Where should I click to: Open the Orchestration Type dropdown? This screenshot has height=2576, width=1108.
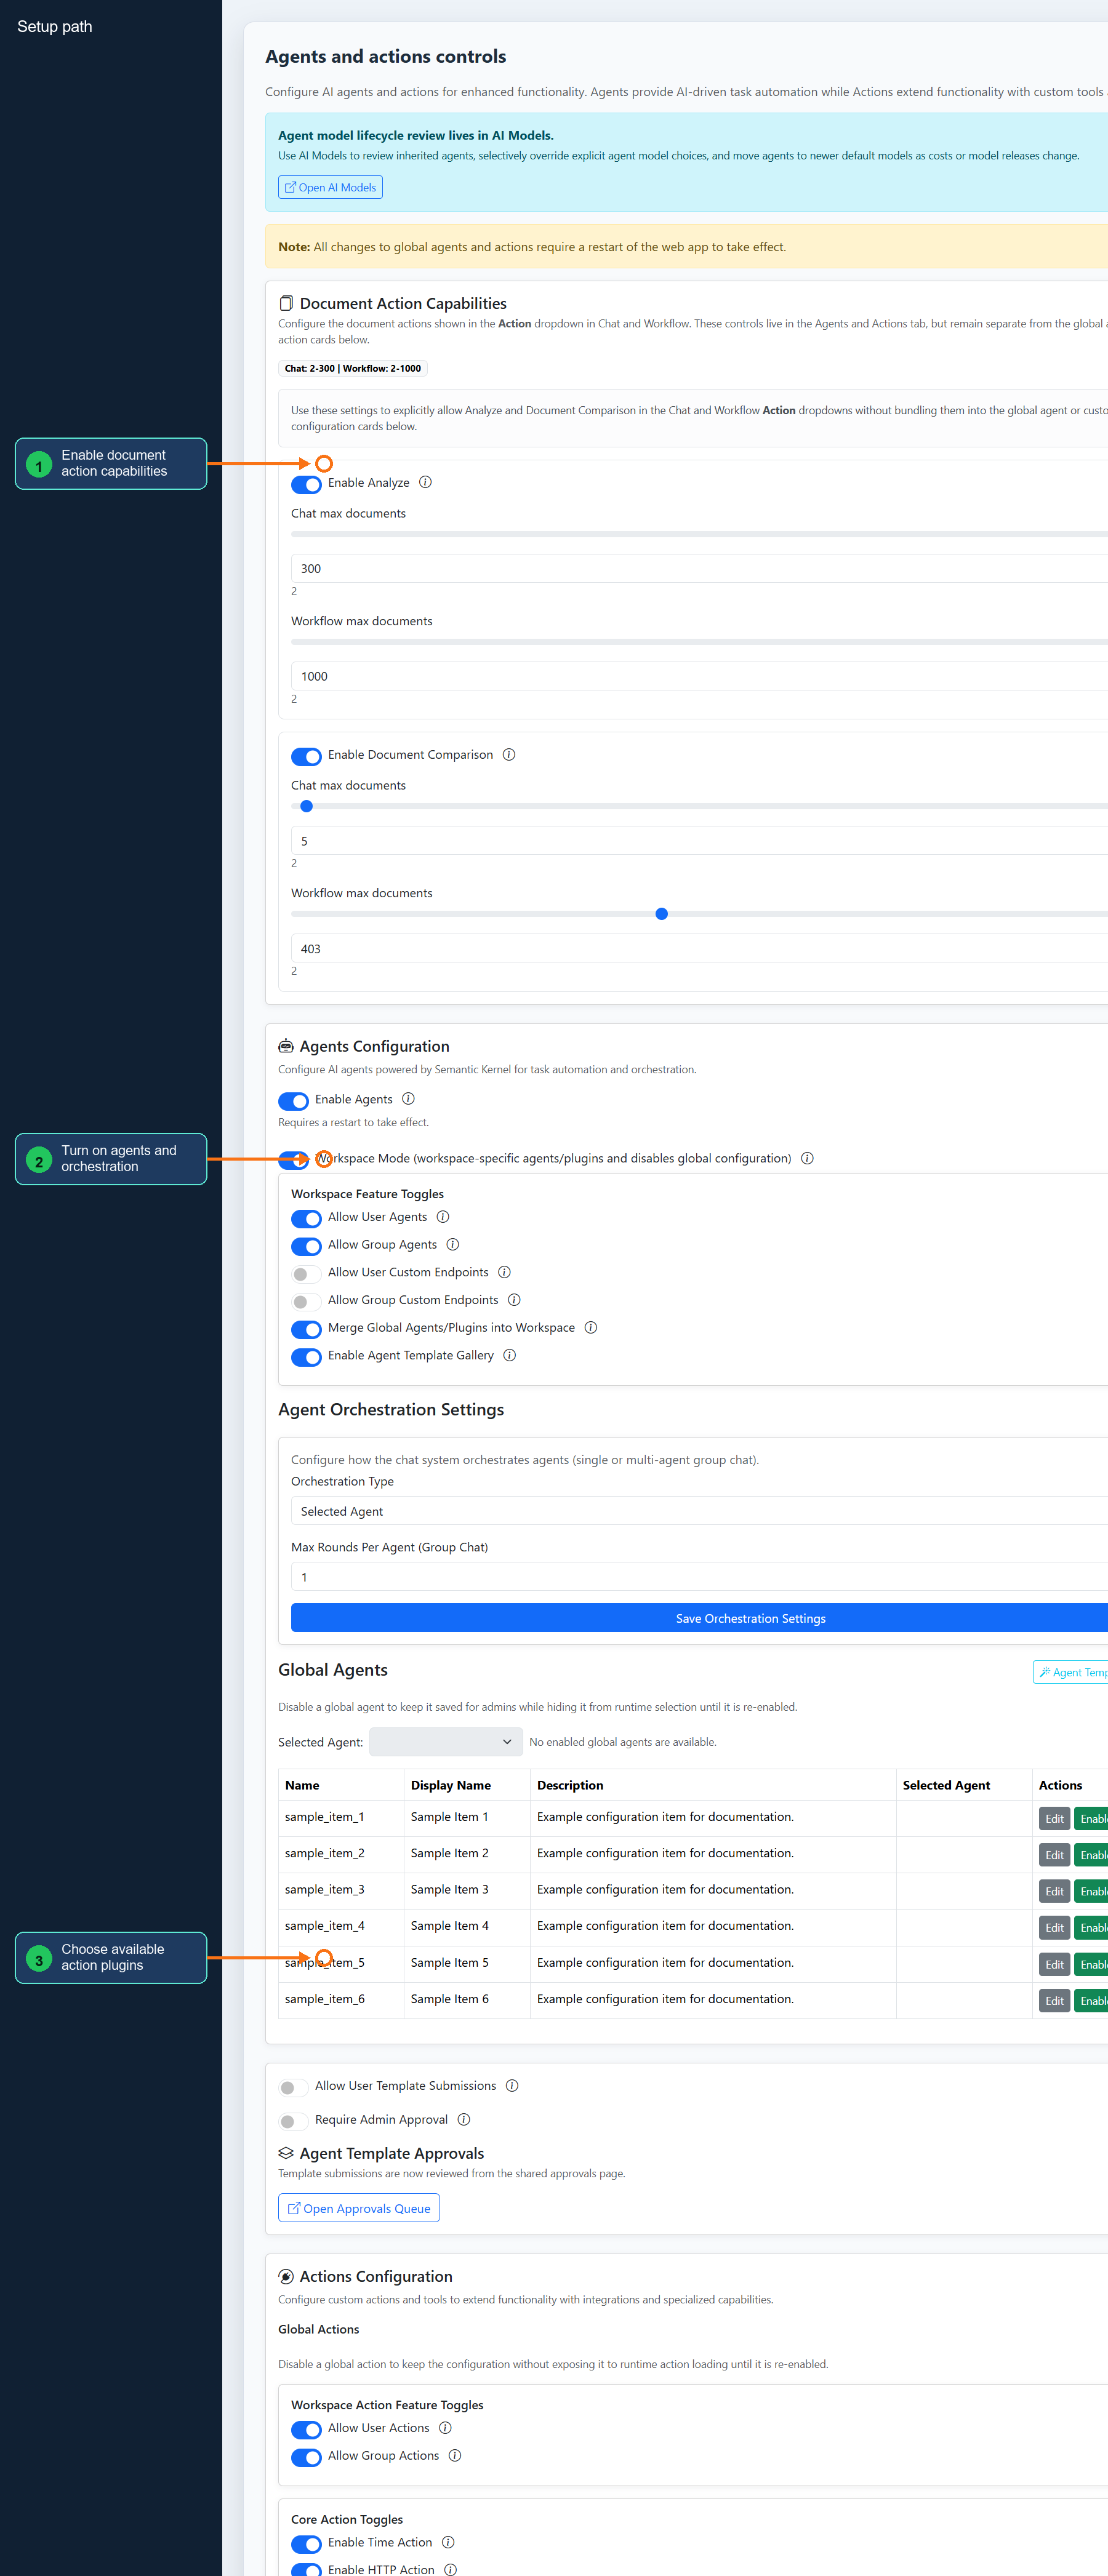pos(699,1511)
